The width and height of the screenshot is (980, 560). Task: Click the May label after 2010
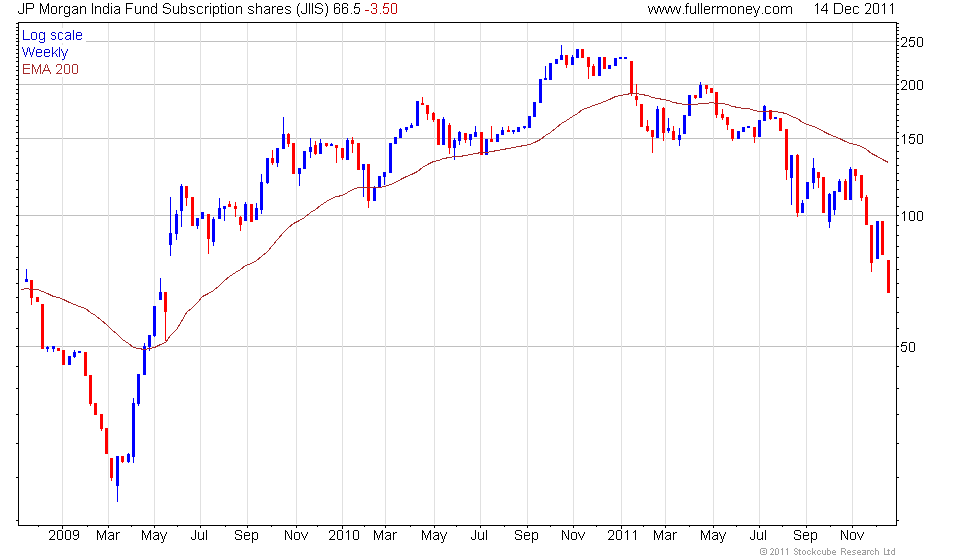click(x=434, y=536)
